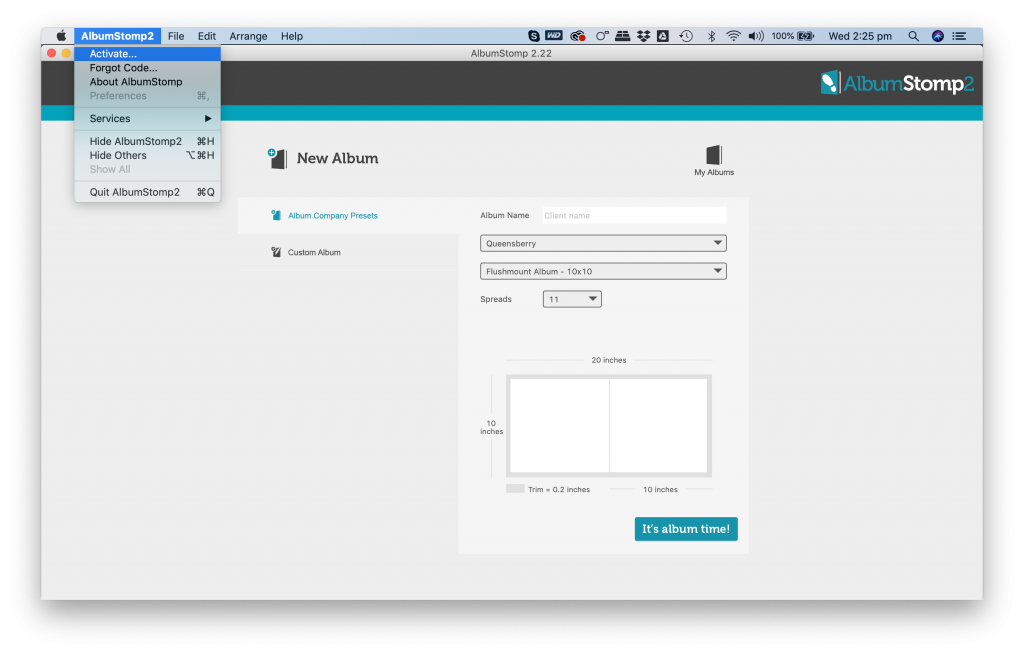Screen dimensions: 1024x654
Task: Click the Skype icon in the menu bar
Action: tap(533, 36)
